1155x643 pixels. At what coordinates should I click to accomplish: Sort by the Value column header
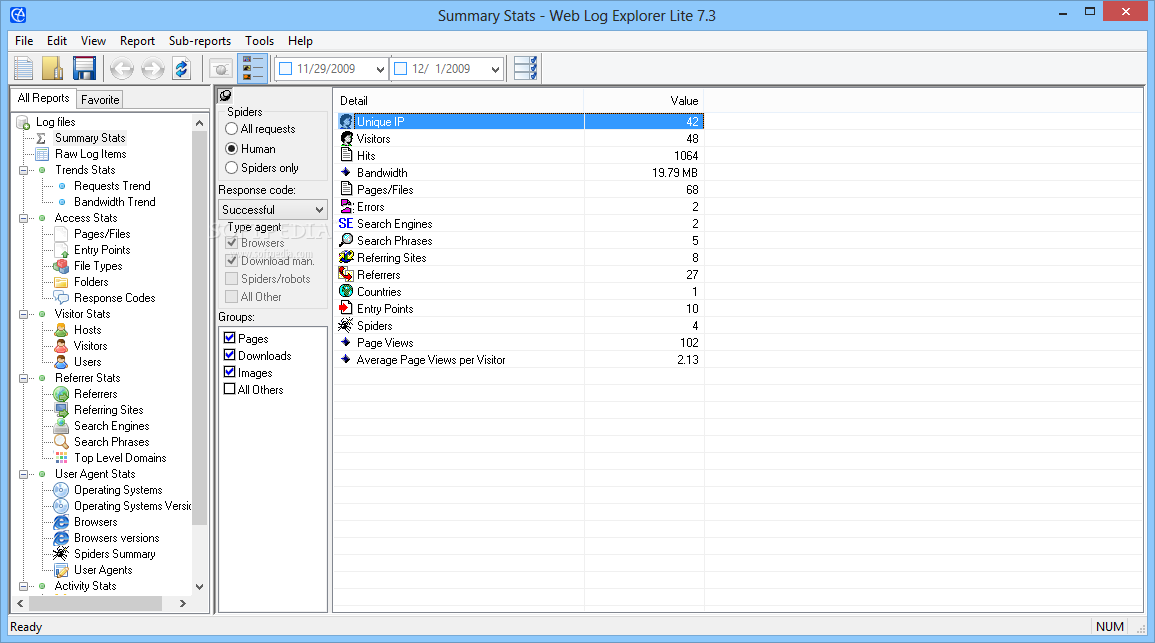[644, 101]
